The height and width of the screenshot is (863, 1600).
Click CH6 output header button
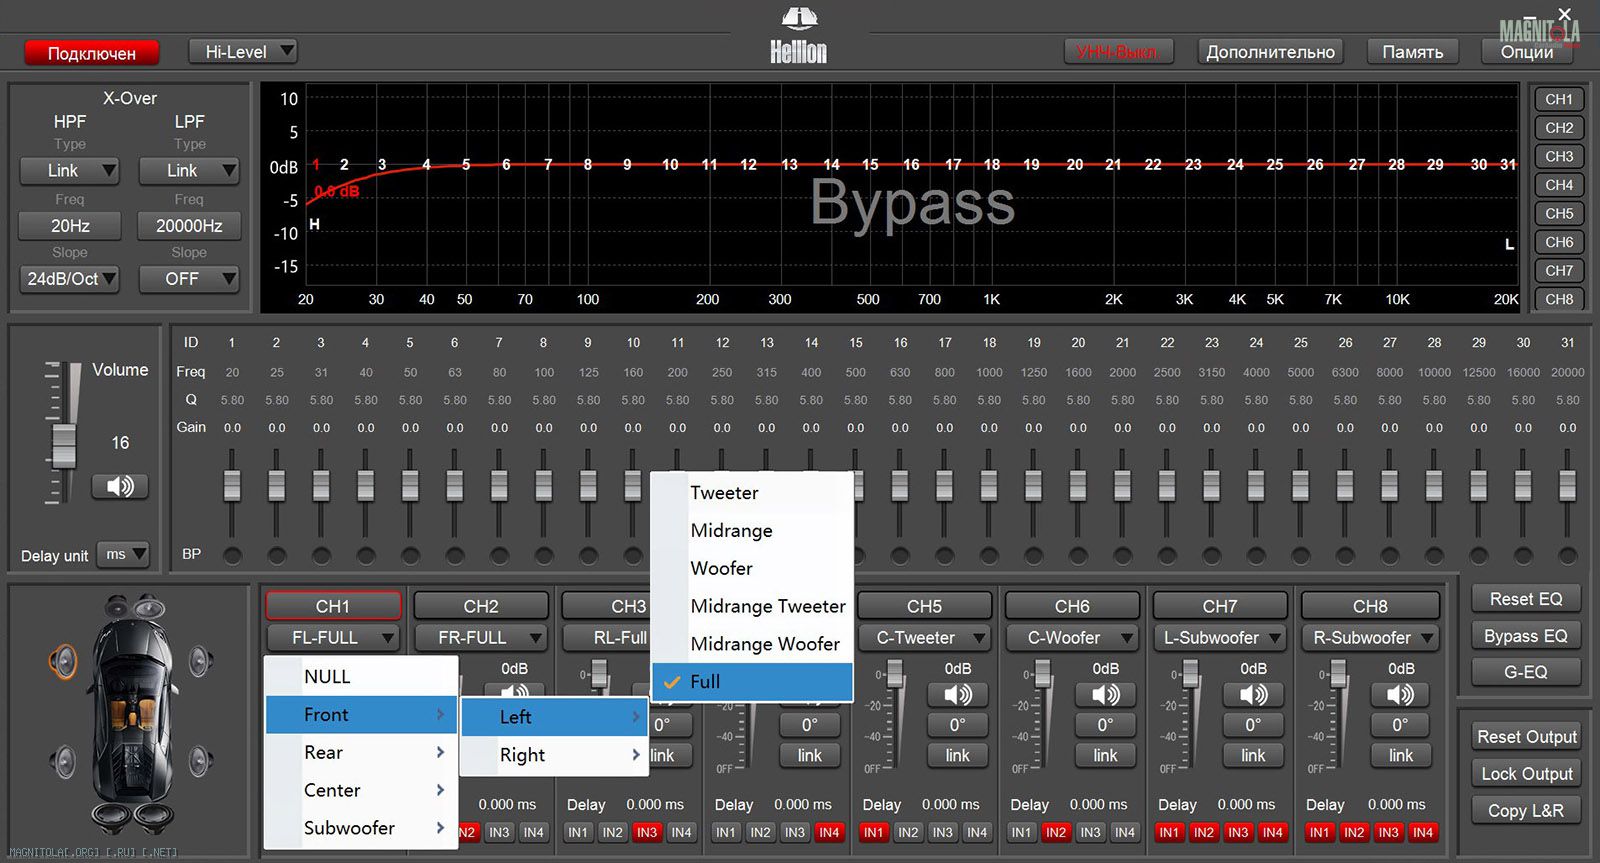pos(1072,606)
